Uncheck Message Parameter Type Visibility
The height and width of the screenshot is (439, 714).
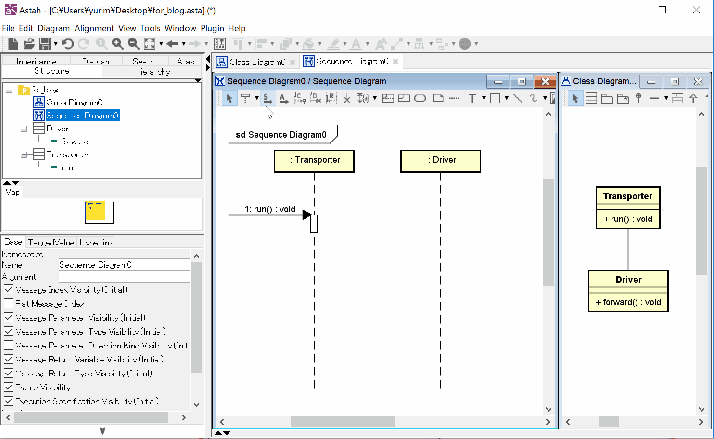coord(9,331)
